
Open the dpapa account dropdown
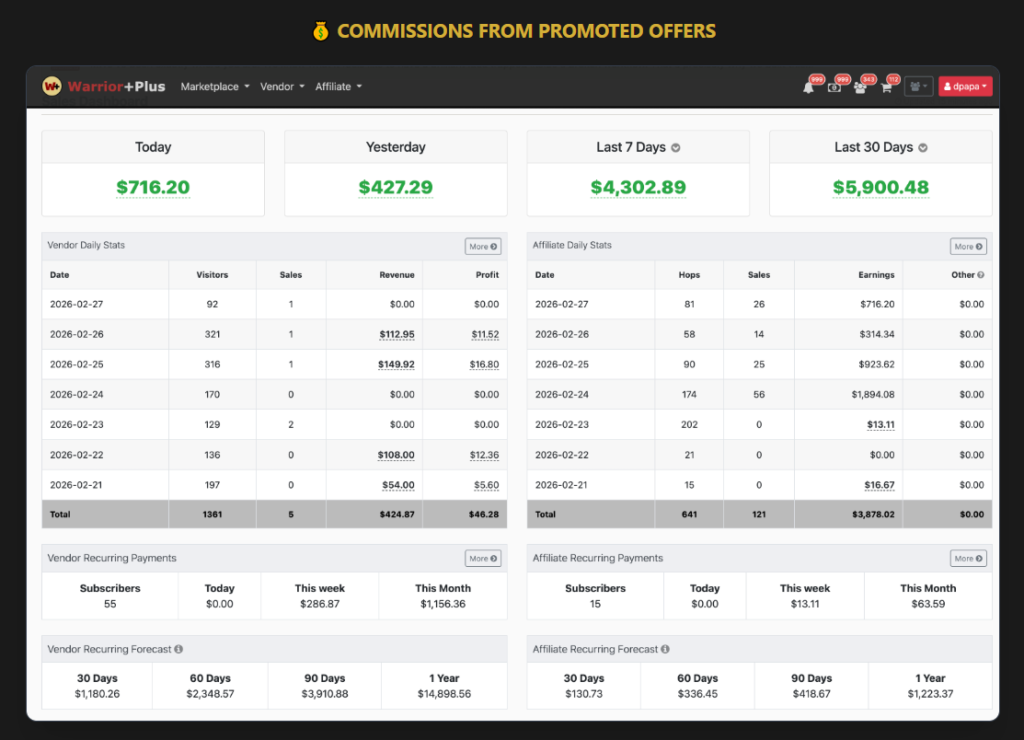coord(965,87)
